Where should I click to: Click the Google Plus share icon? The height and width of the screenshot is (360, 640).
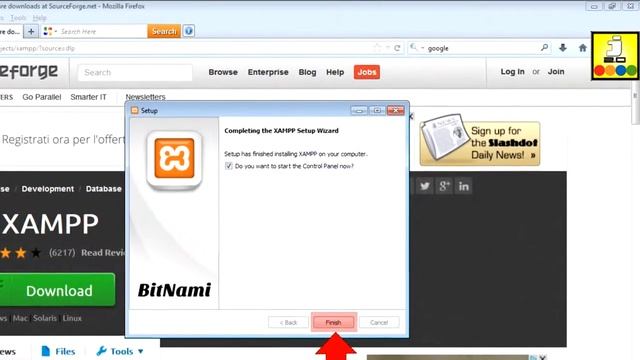(444, 186)
